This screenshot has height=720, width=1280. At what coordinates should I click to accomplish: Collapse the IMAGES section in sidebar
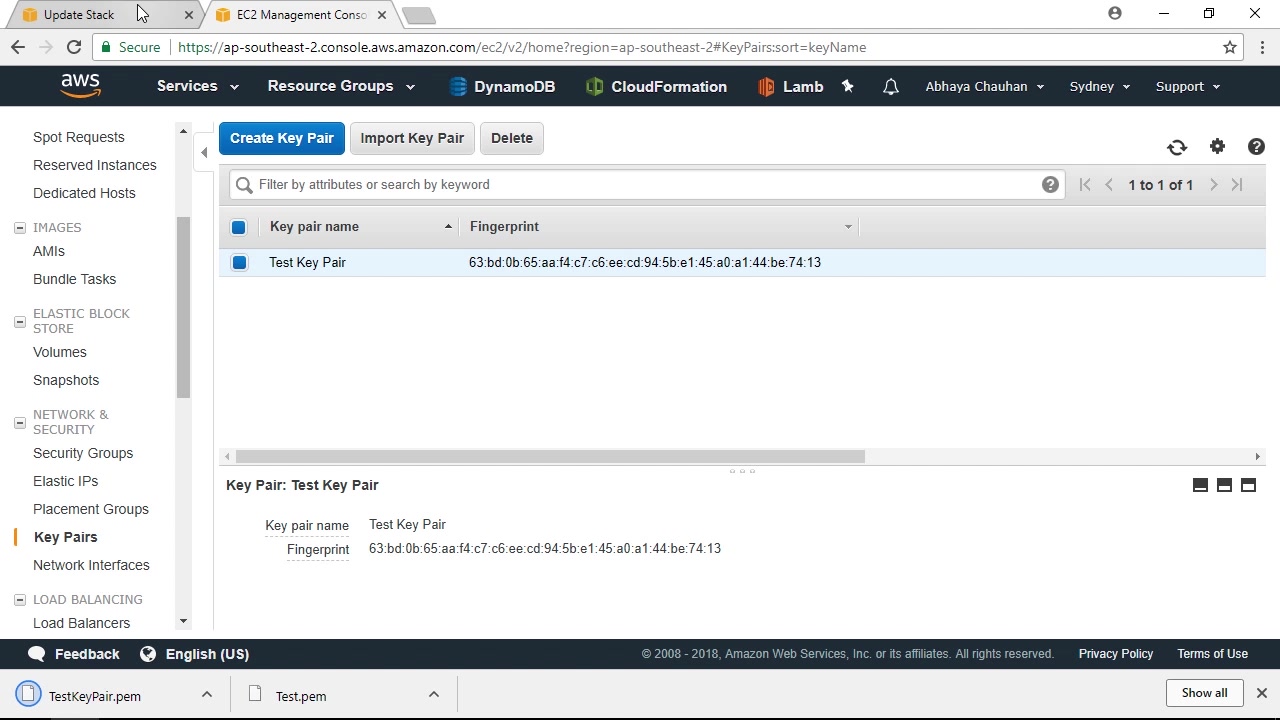[19, 228]
